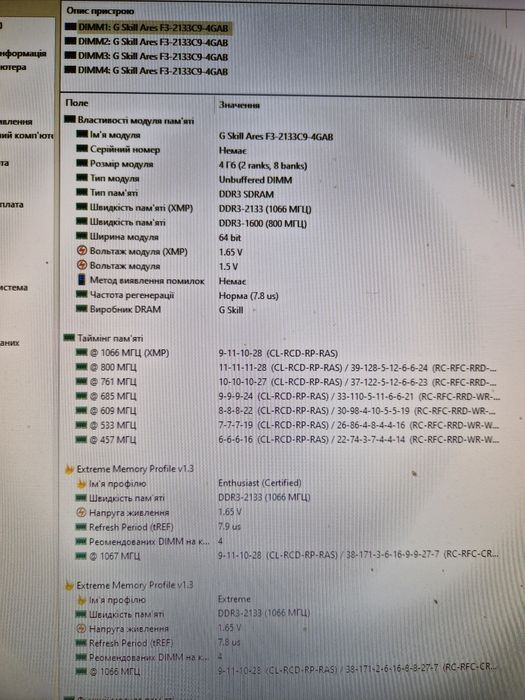525x700 pixels.
Task: Click the icon beside 'Швидкість пам'яті (XMP)'
Action: 82,207
